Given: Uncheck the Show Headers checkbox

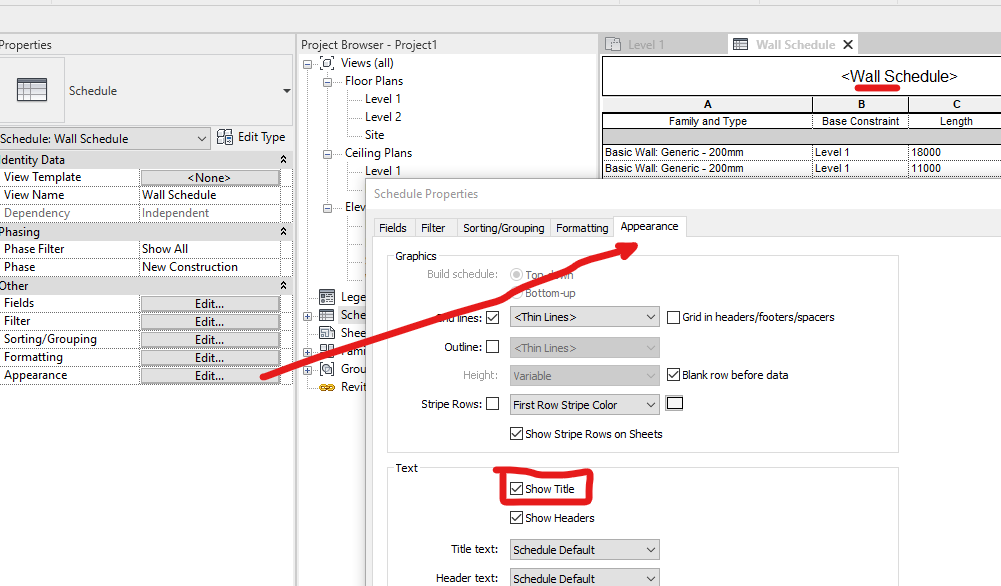Looking at the screenshot, I should point(516,518).
